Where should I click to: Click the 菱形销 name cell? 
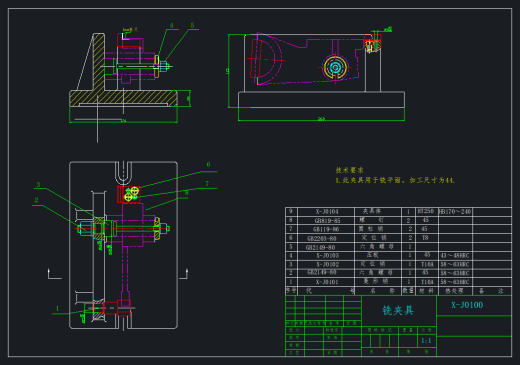coord(376,281)
